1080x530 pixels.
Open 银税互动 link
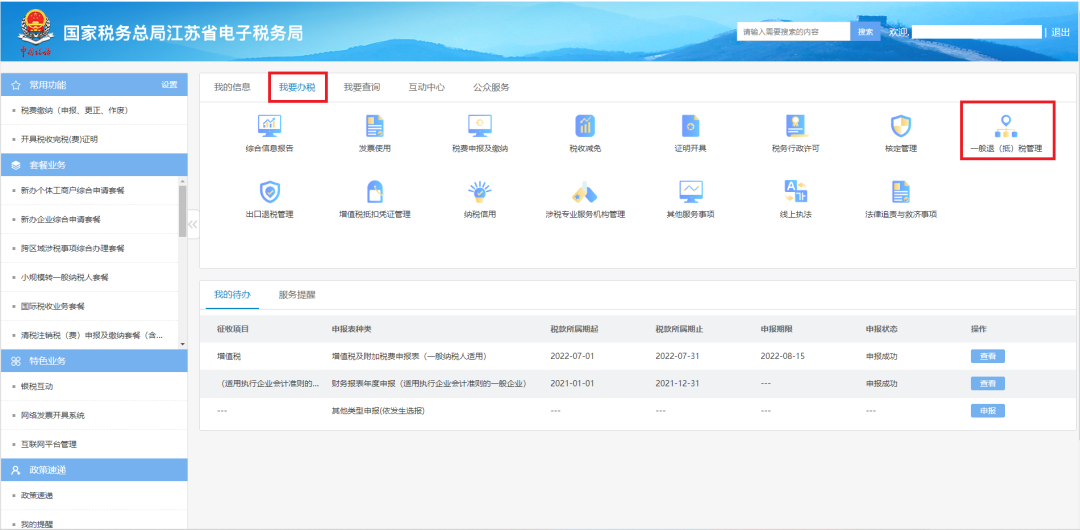coord(37,387)
